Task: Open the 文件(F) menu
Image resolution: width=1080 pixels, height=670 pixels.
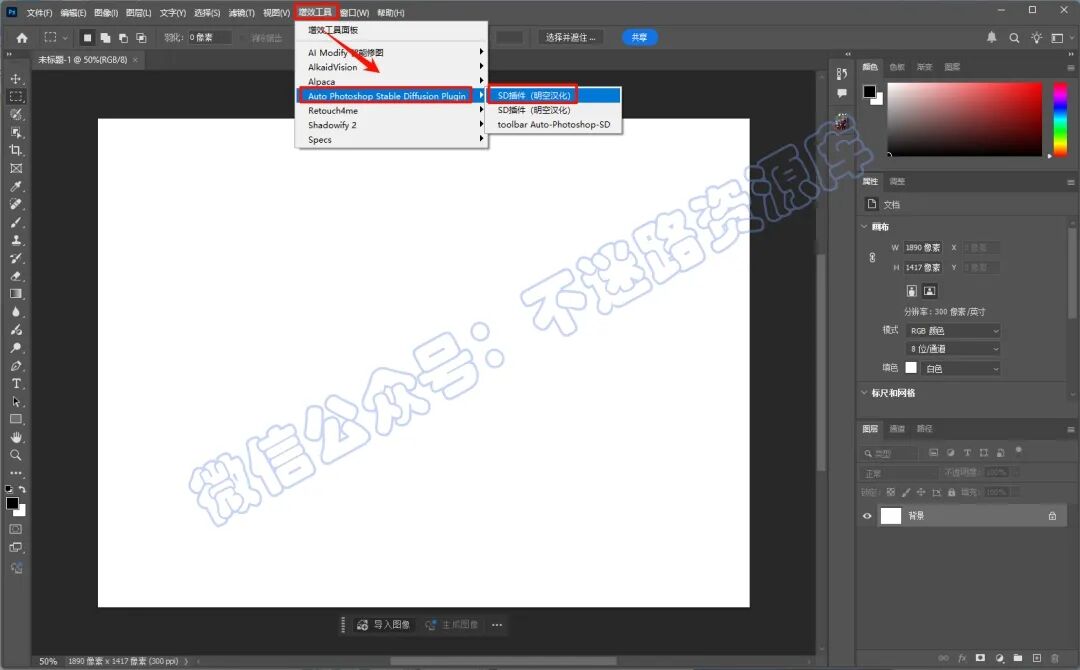Action: 39,12
